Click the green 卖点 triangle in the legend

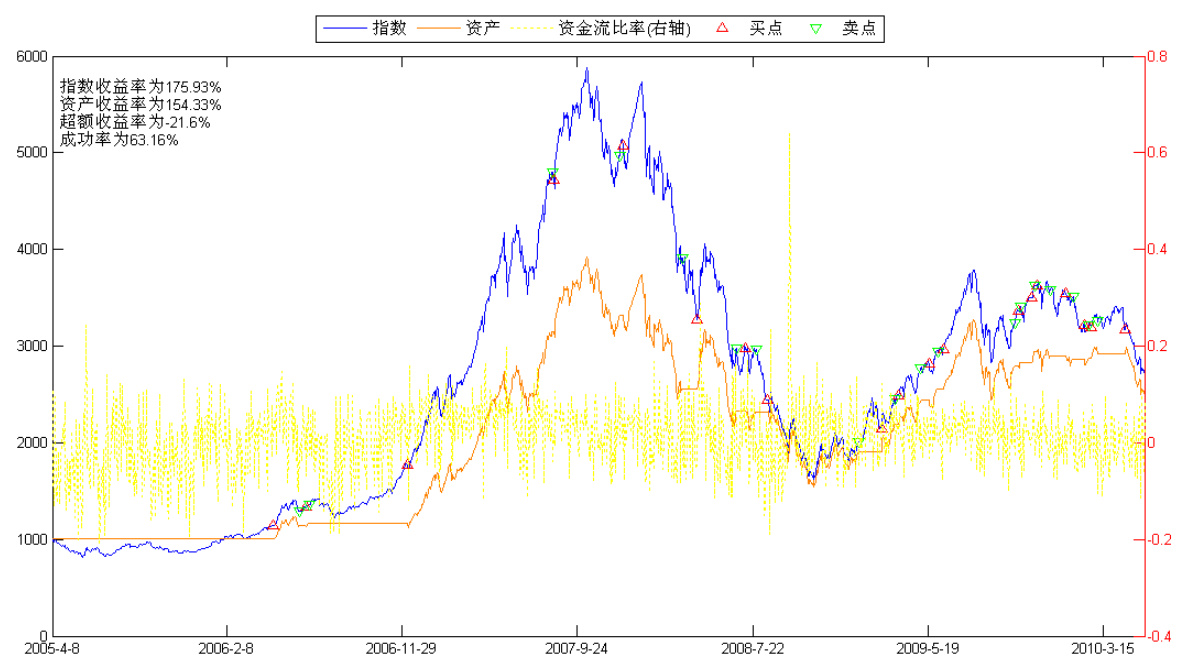pos(816,29)
